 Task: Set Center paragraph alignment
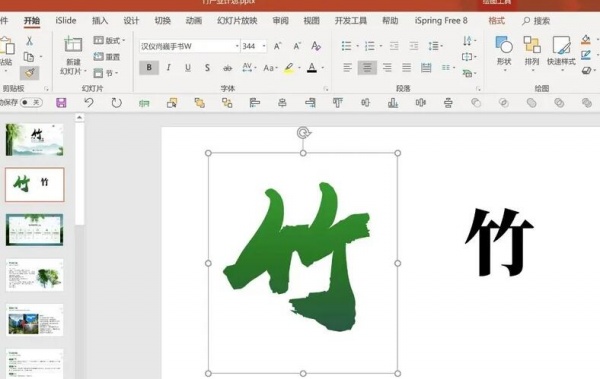point(367,68)
